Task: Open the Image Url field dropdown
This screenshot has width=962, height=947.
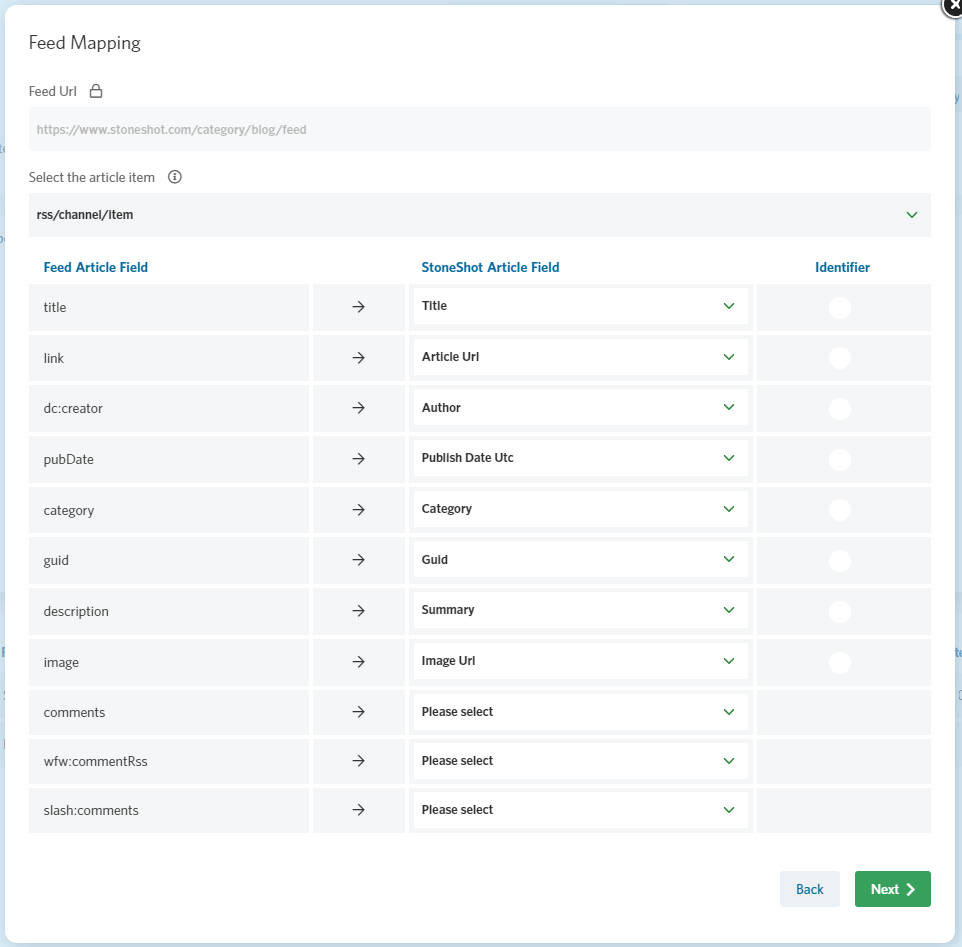Action: pyautogui.click(x=580, y=661)
